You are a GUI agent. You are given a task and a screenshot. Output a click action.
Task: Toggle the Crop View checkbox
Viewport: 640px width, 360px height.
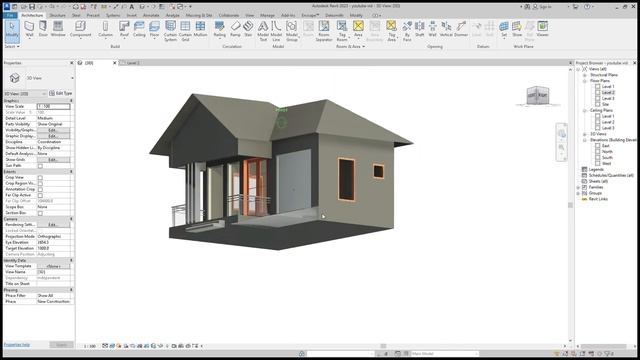40,178
